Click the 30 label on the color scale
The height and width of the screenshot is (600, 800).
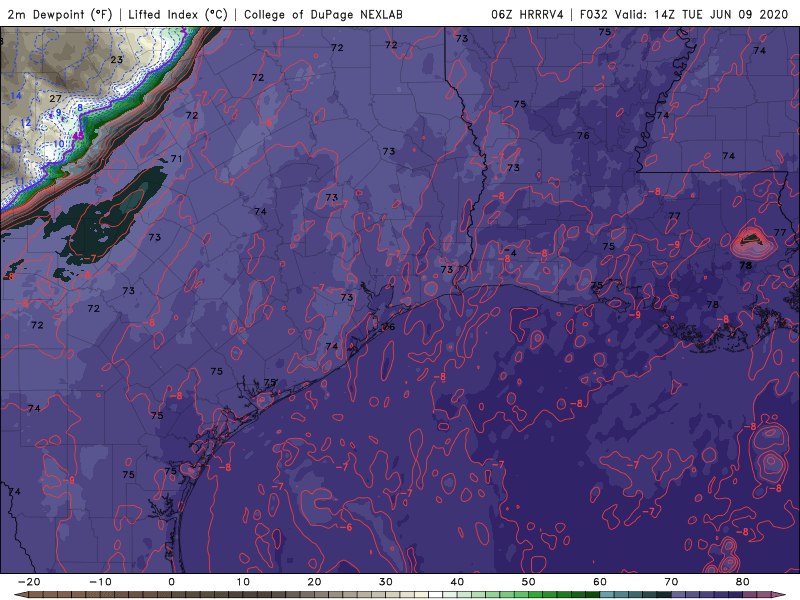tap(386, 582)
